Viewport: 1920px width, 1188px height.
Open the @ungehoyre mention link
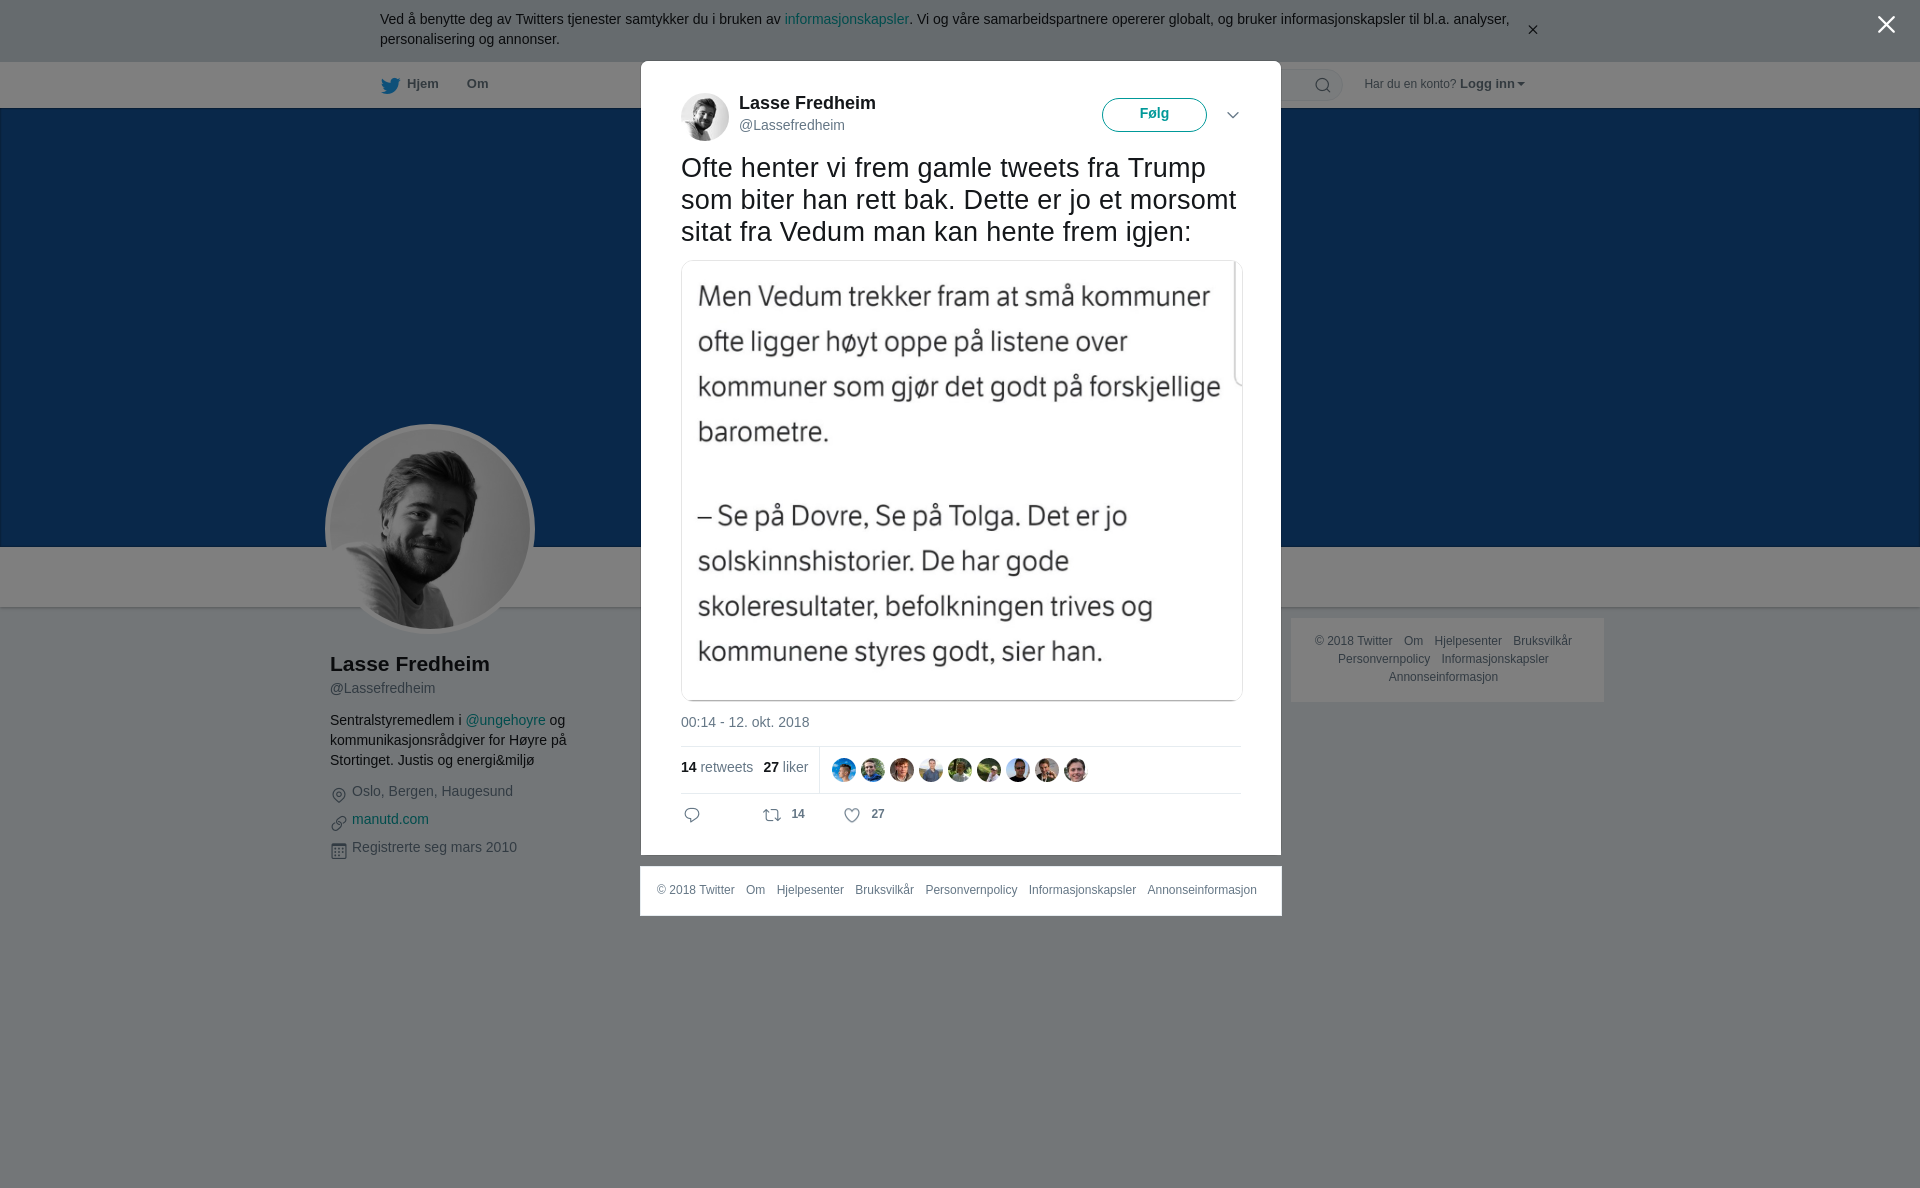tap(505, 720)
